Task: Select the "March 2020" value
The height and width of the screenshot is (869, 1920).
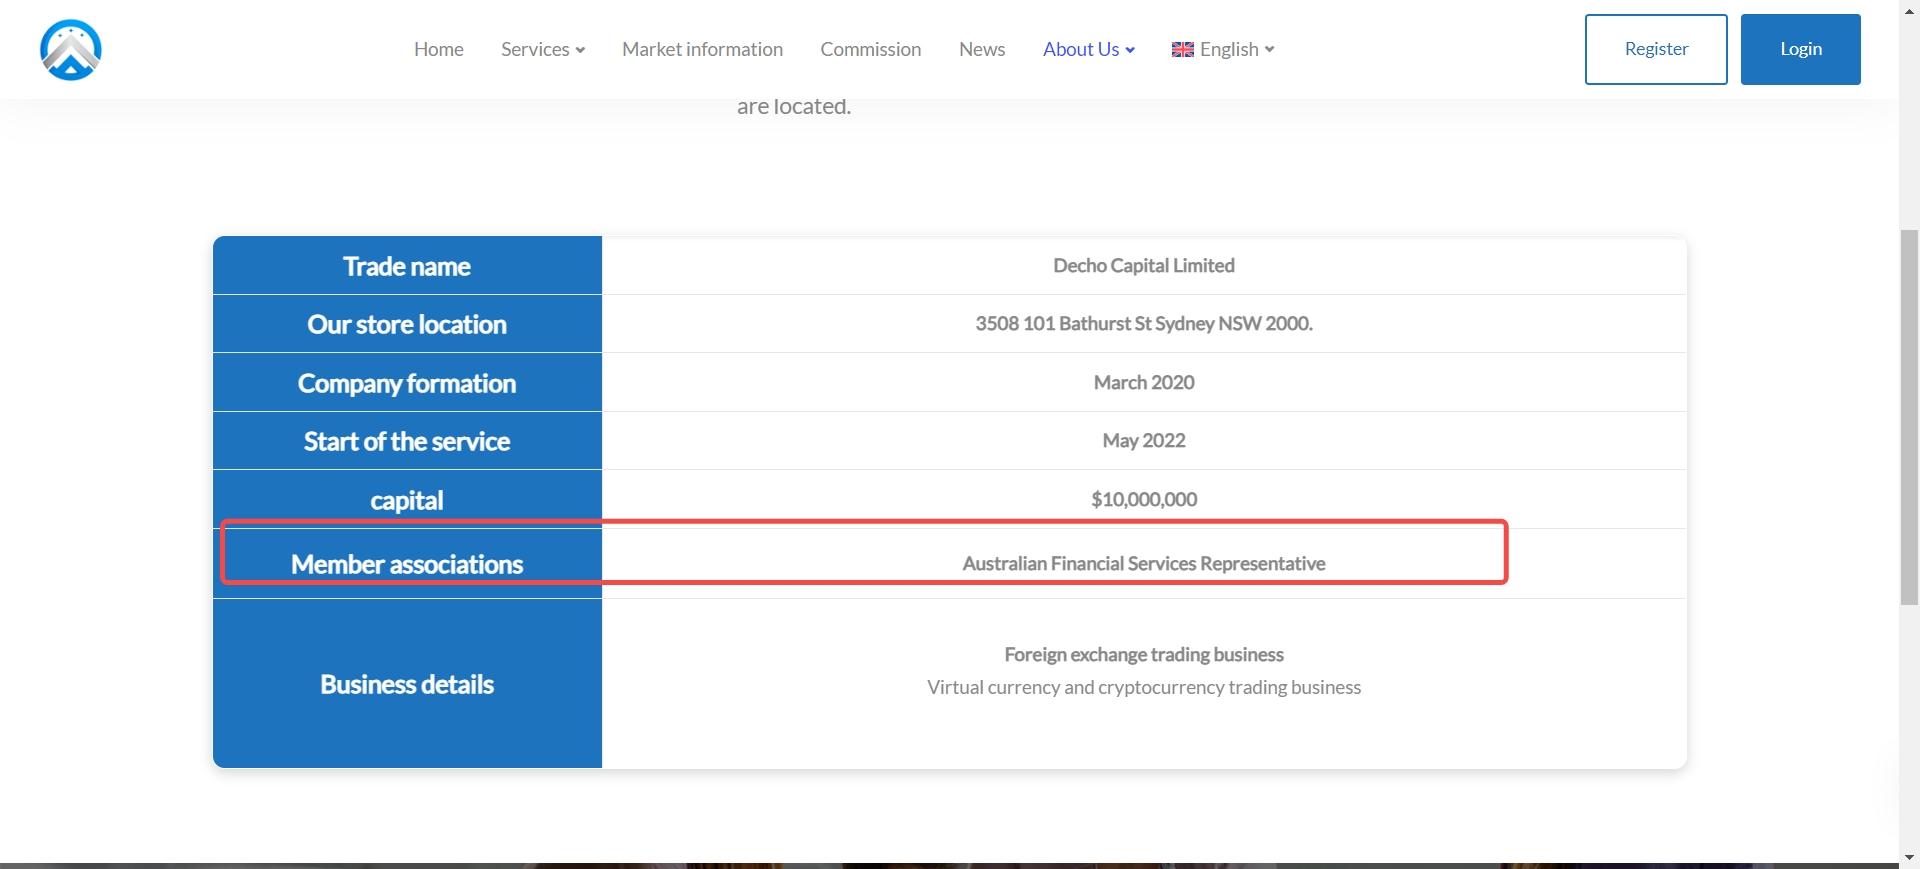Action: [x=1144, y=382]
